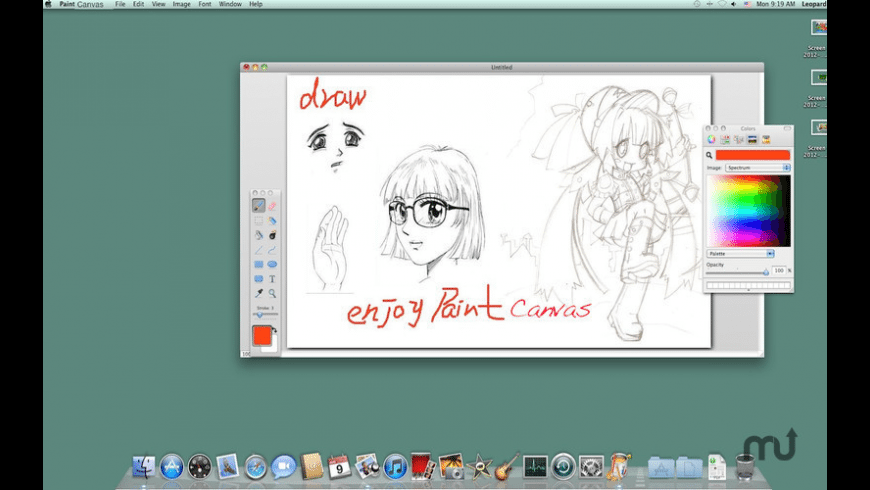Launch iTunes from the dock
The height and width of the screenshot is (490, 870).
pyautogui.click(x=396, y=467)
